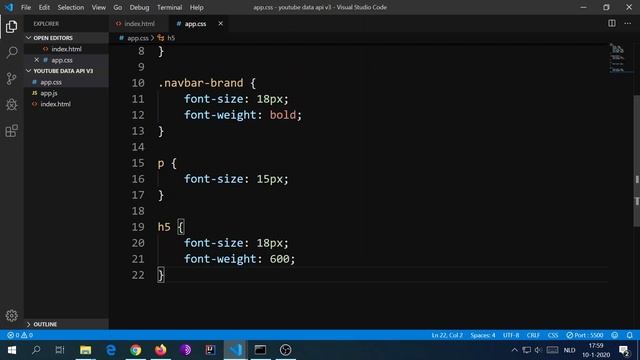Open Windows taskbar search
The height and width of the screenshot is (360, 640).
click(36, 350)
